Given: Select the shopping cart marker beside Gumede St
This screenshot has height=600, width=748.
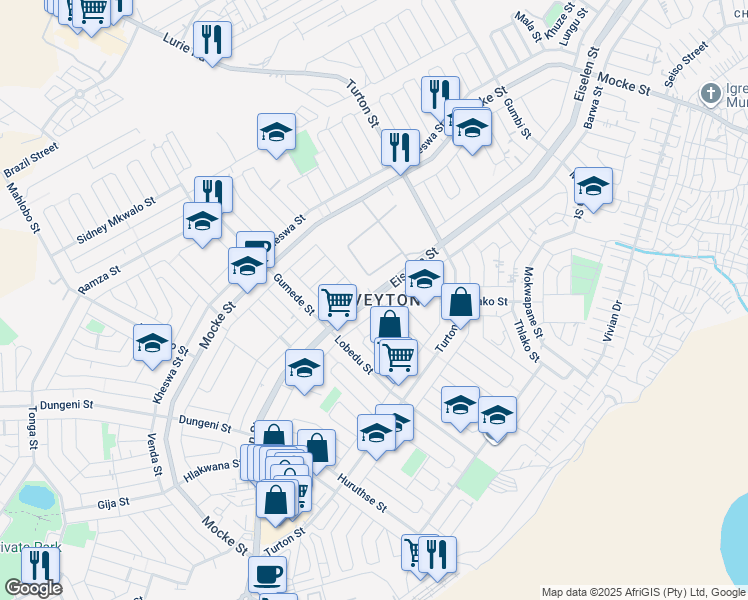Looking at the screenshot, I should click(x=337, y=301).
